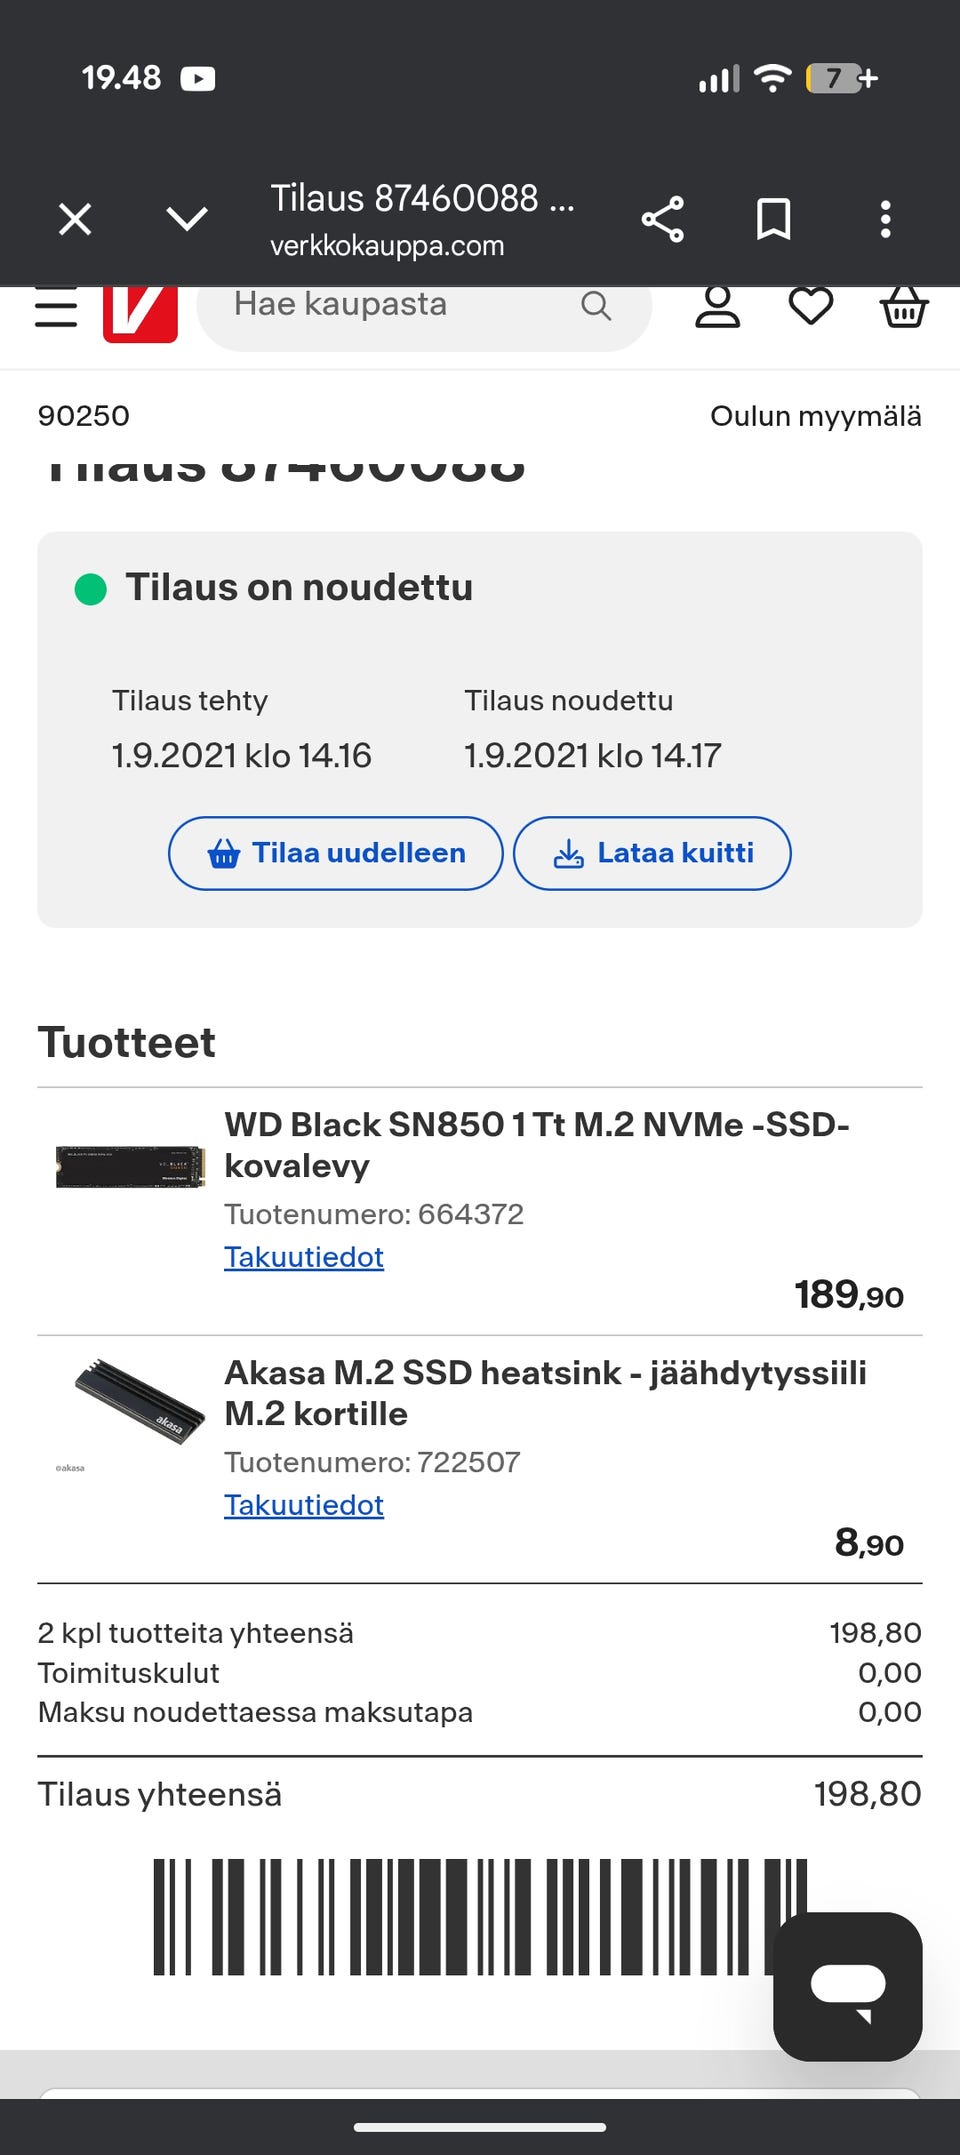The image size is (960, 2155).
Task: Open the WD Black SSD thumbnail
Action: pos(130,1166)
